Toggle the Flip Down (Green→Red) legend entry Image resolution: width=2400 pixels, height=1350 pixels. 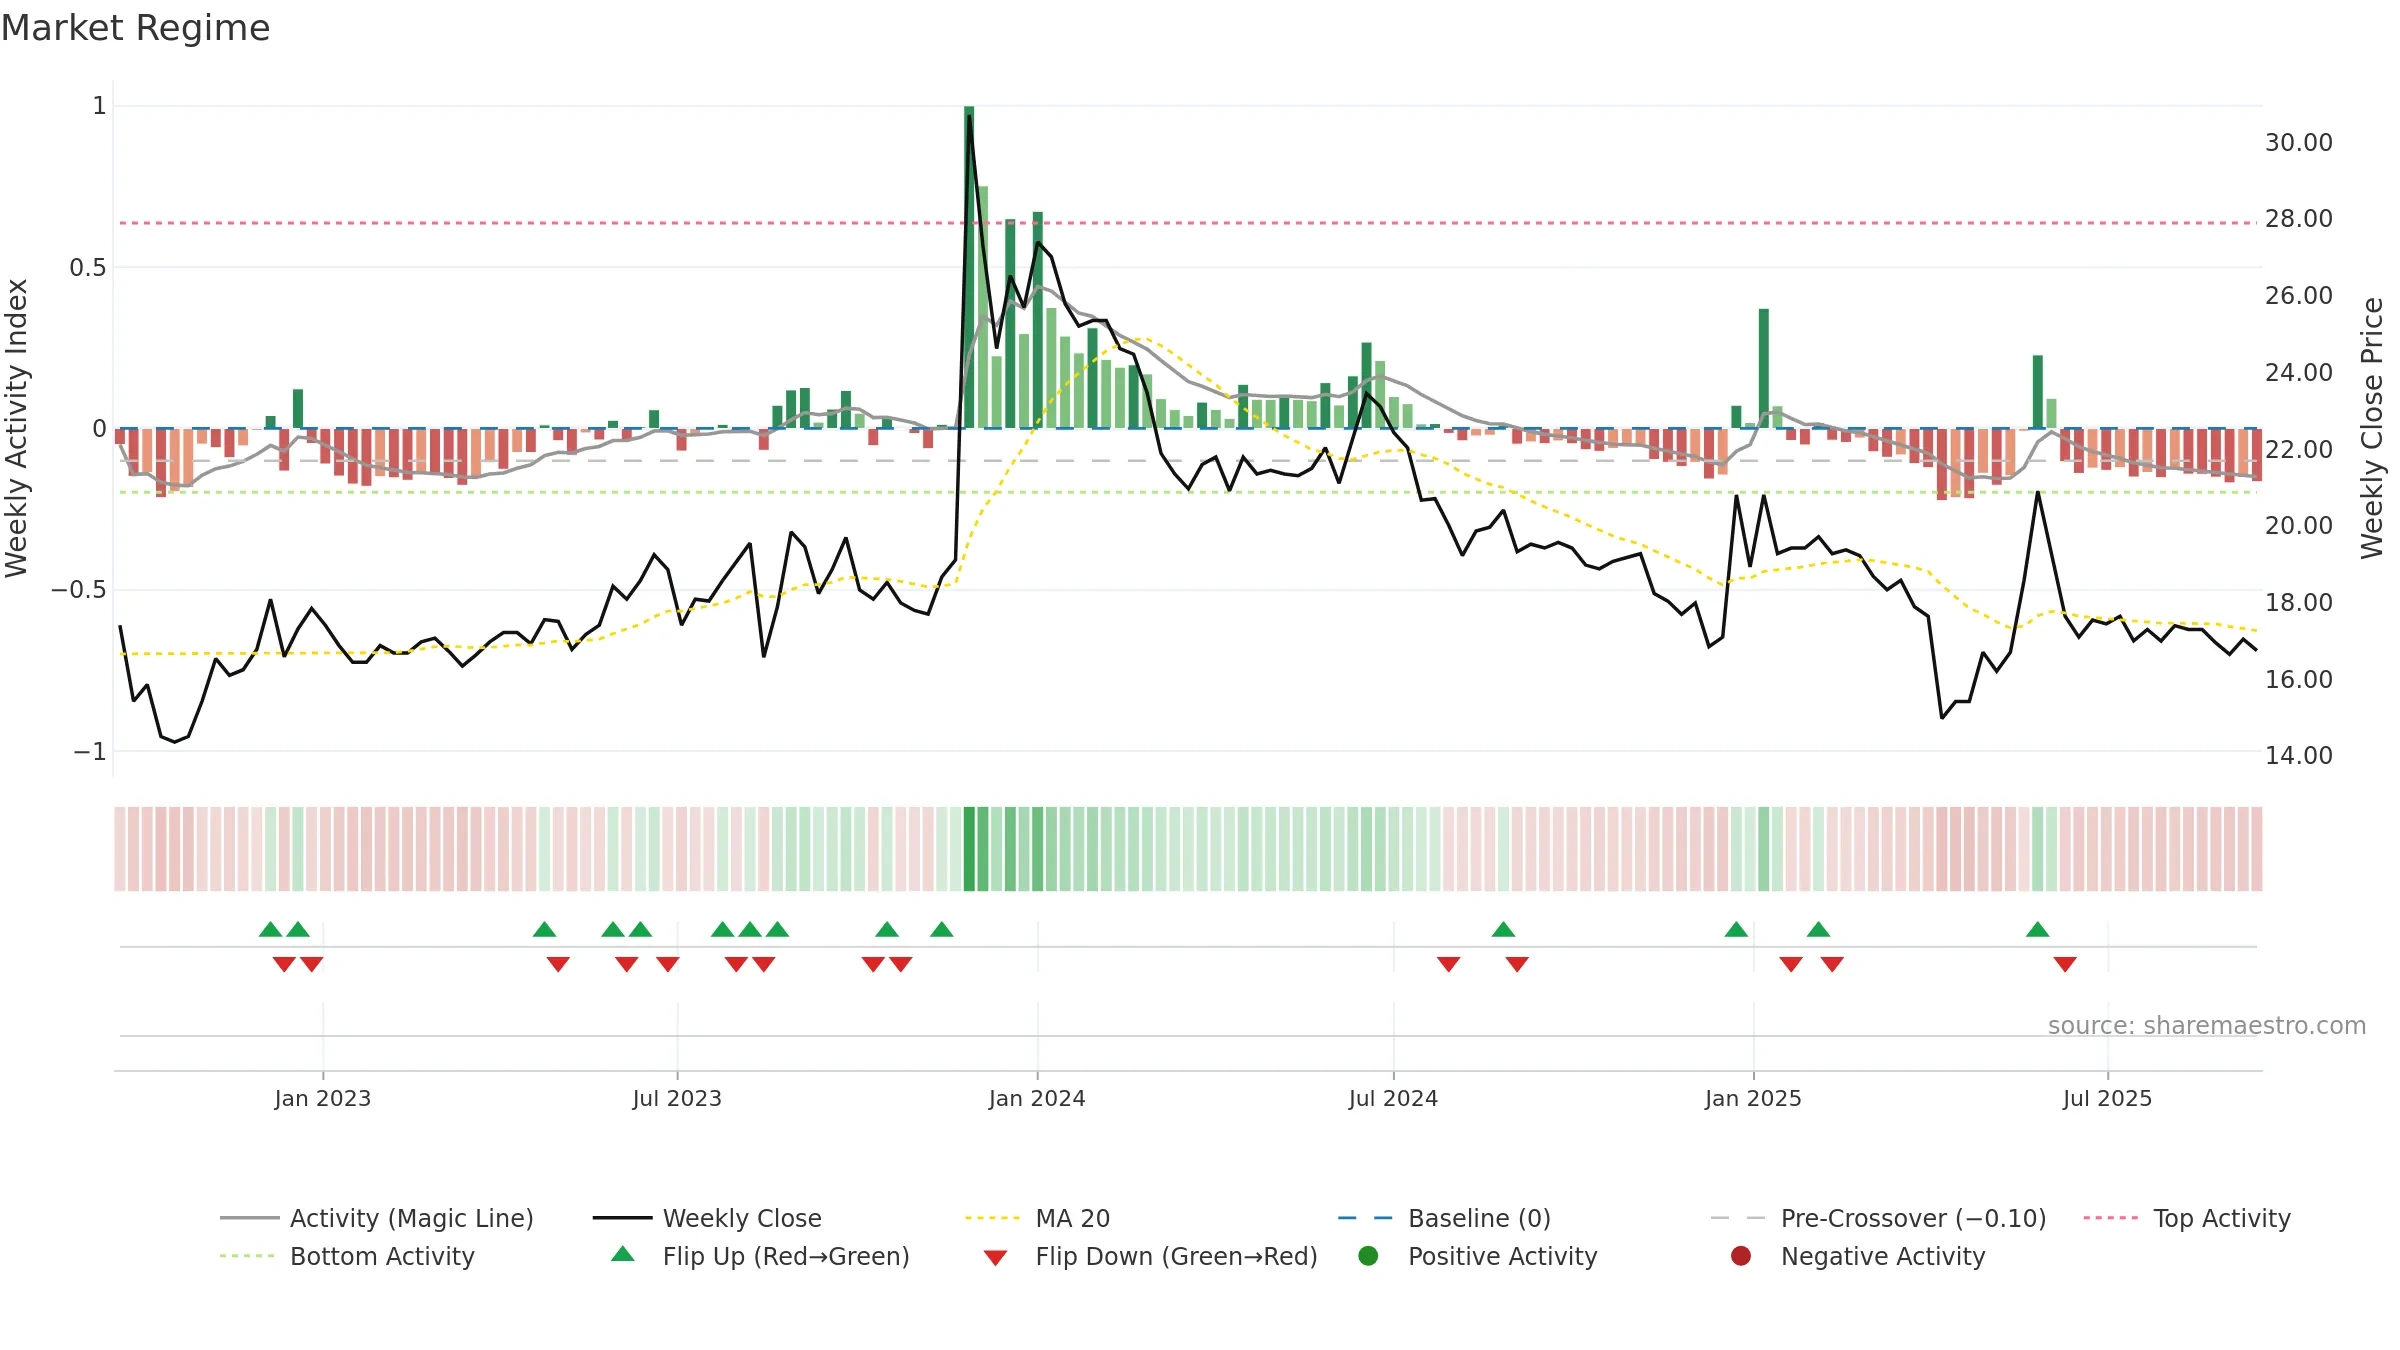pyautogui.click(x=1150, y=1256)
